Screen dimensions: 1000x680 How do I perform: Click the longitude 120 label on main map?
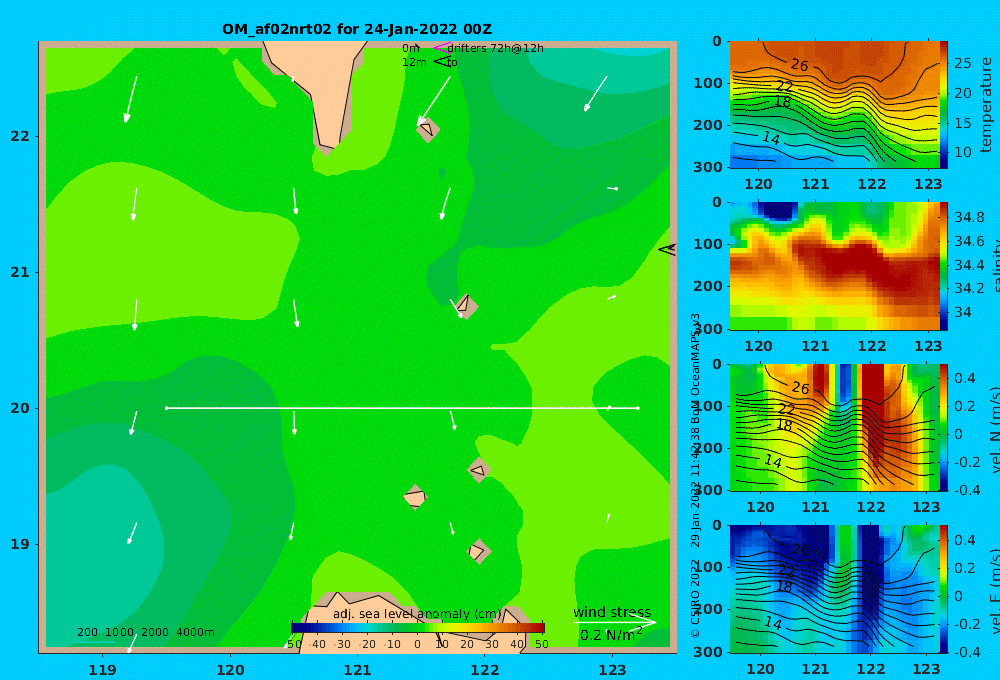click(x=230, y=670)
